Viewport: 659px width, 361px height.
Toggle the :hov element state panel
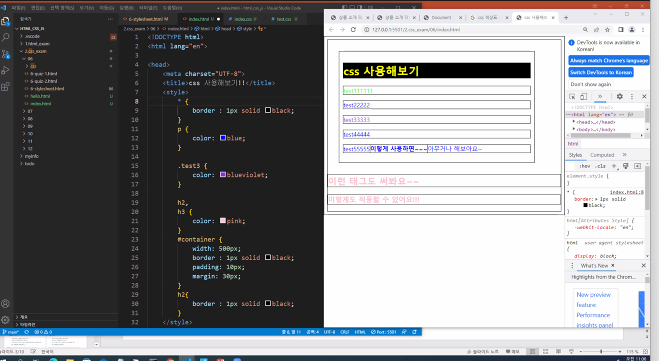(585, 166)
